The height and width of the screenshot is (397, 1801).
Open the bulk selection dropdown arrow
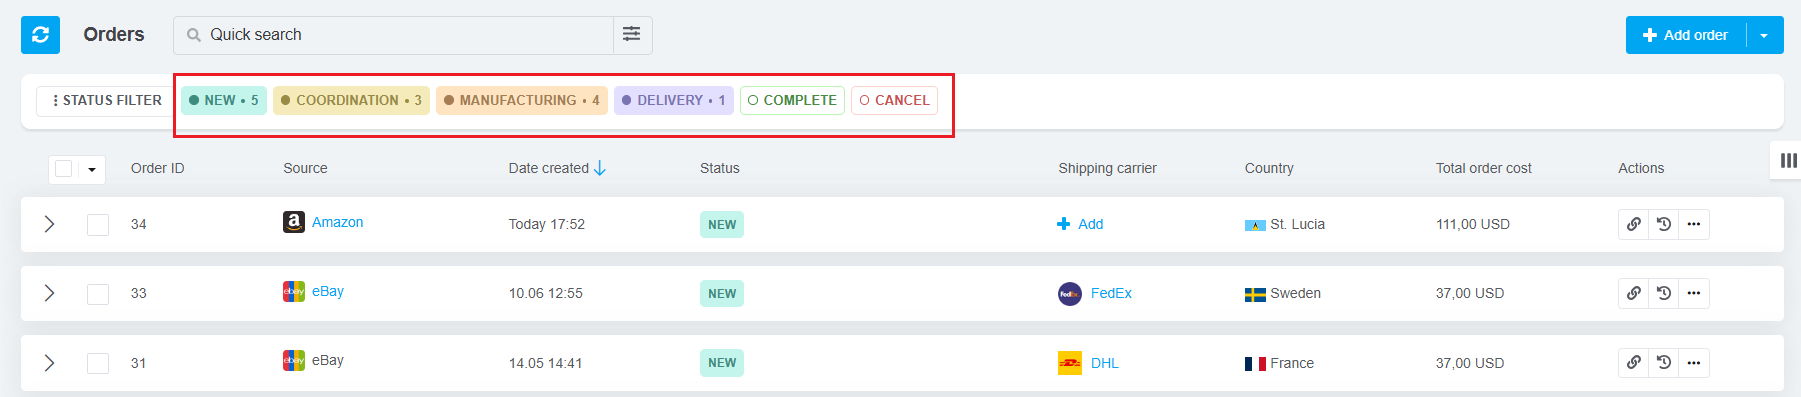coord(92,170)
